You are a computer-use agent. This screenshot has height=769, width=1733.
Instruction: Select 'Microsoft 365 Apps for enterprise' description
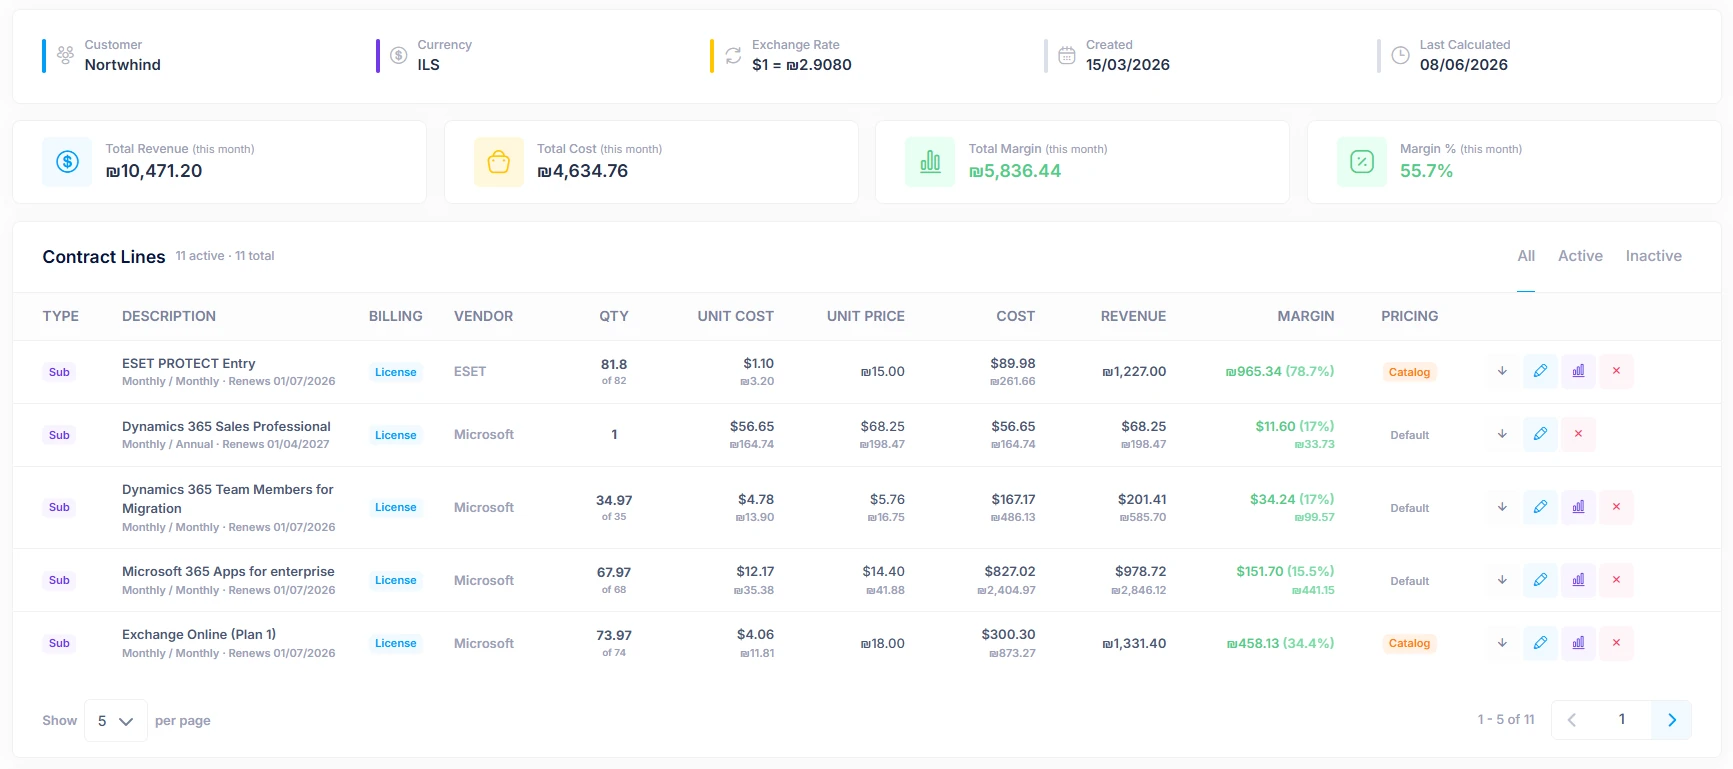click(228, 572)
